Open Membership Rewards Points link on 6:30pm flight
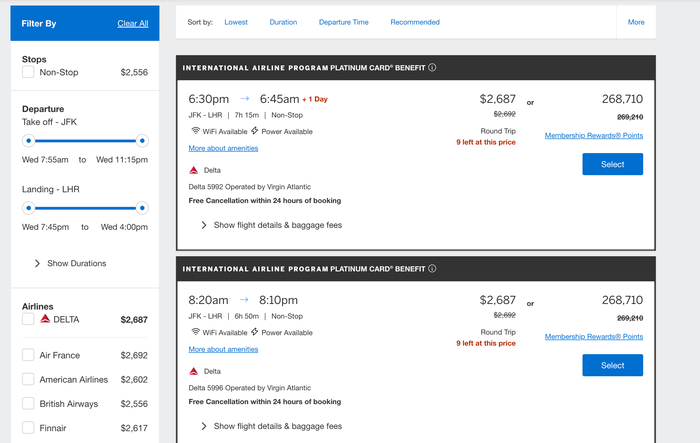The height and width of the screenshot is (443, 700). [594, 135]
